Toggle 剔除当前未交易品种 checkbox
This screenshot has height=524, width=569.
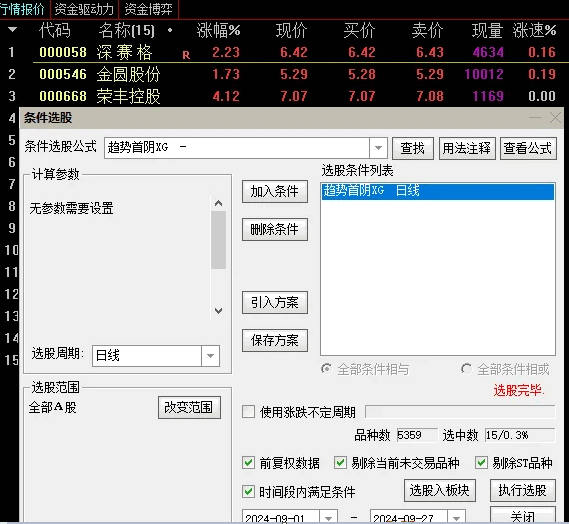(x=340, y=463)
